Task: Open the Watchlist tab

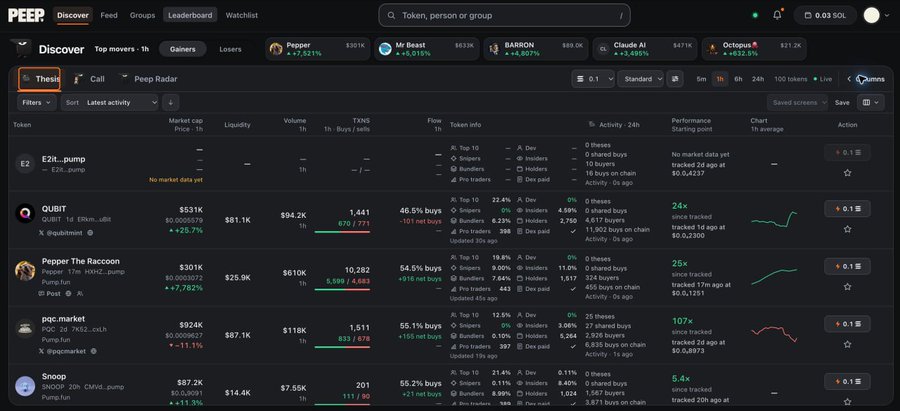Action: click(x=242, y=15)
